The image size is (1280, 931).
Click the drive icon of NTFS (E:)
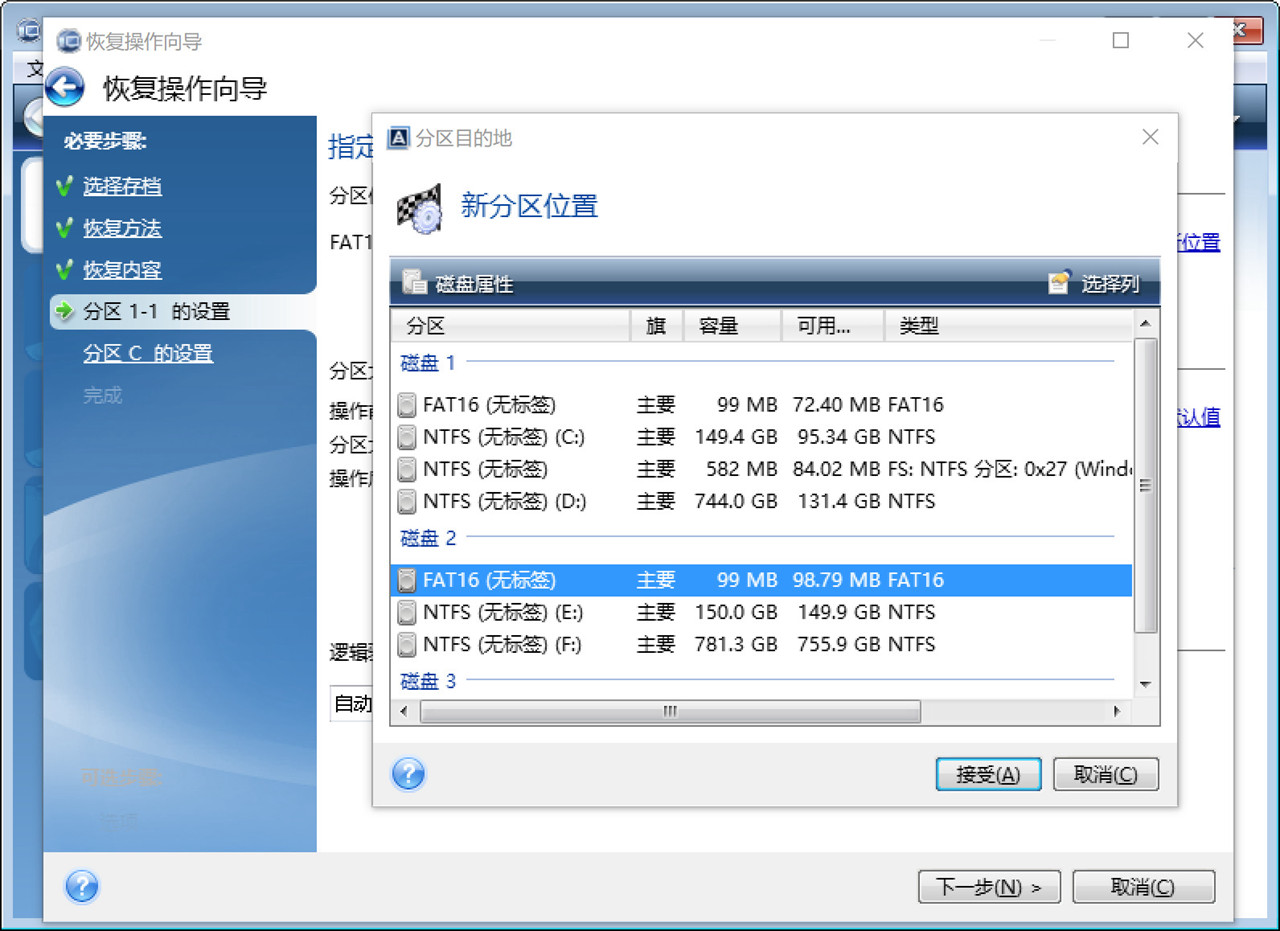tap(407, 612)
